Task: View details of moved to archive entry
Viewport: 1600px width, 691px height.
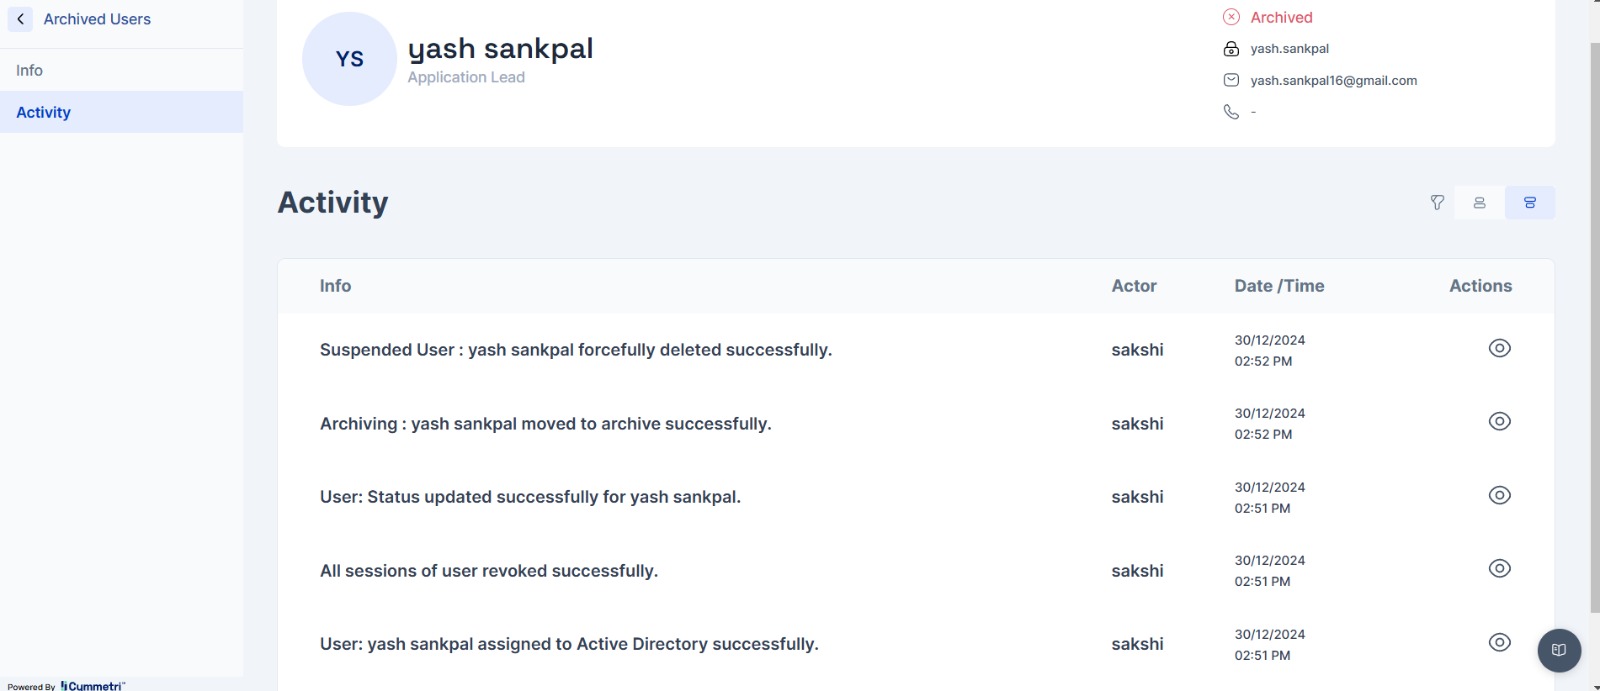Action: pos(1499,421)
